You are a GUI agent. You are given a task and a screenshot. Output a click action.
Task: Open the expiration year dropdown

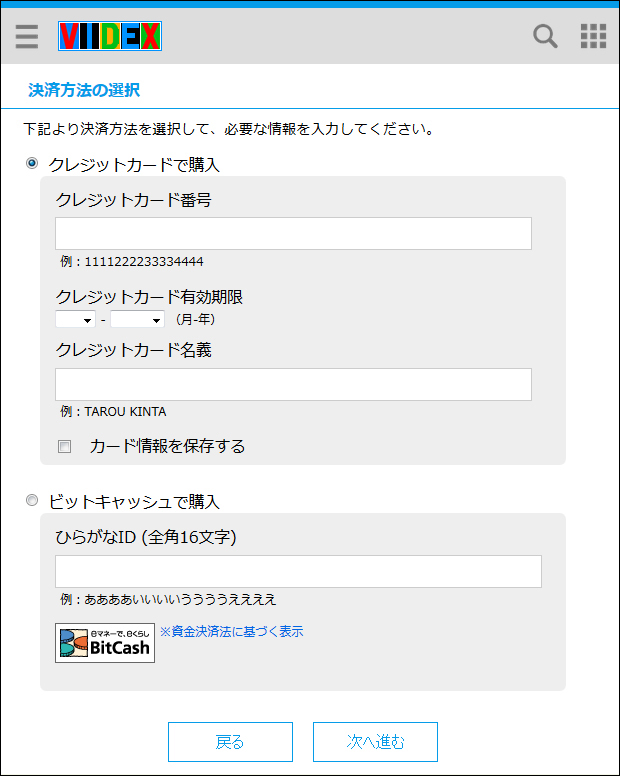tap(138, 320)
